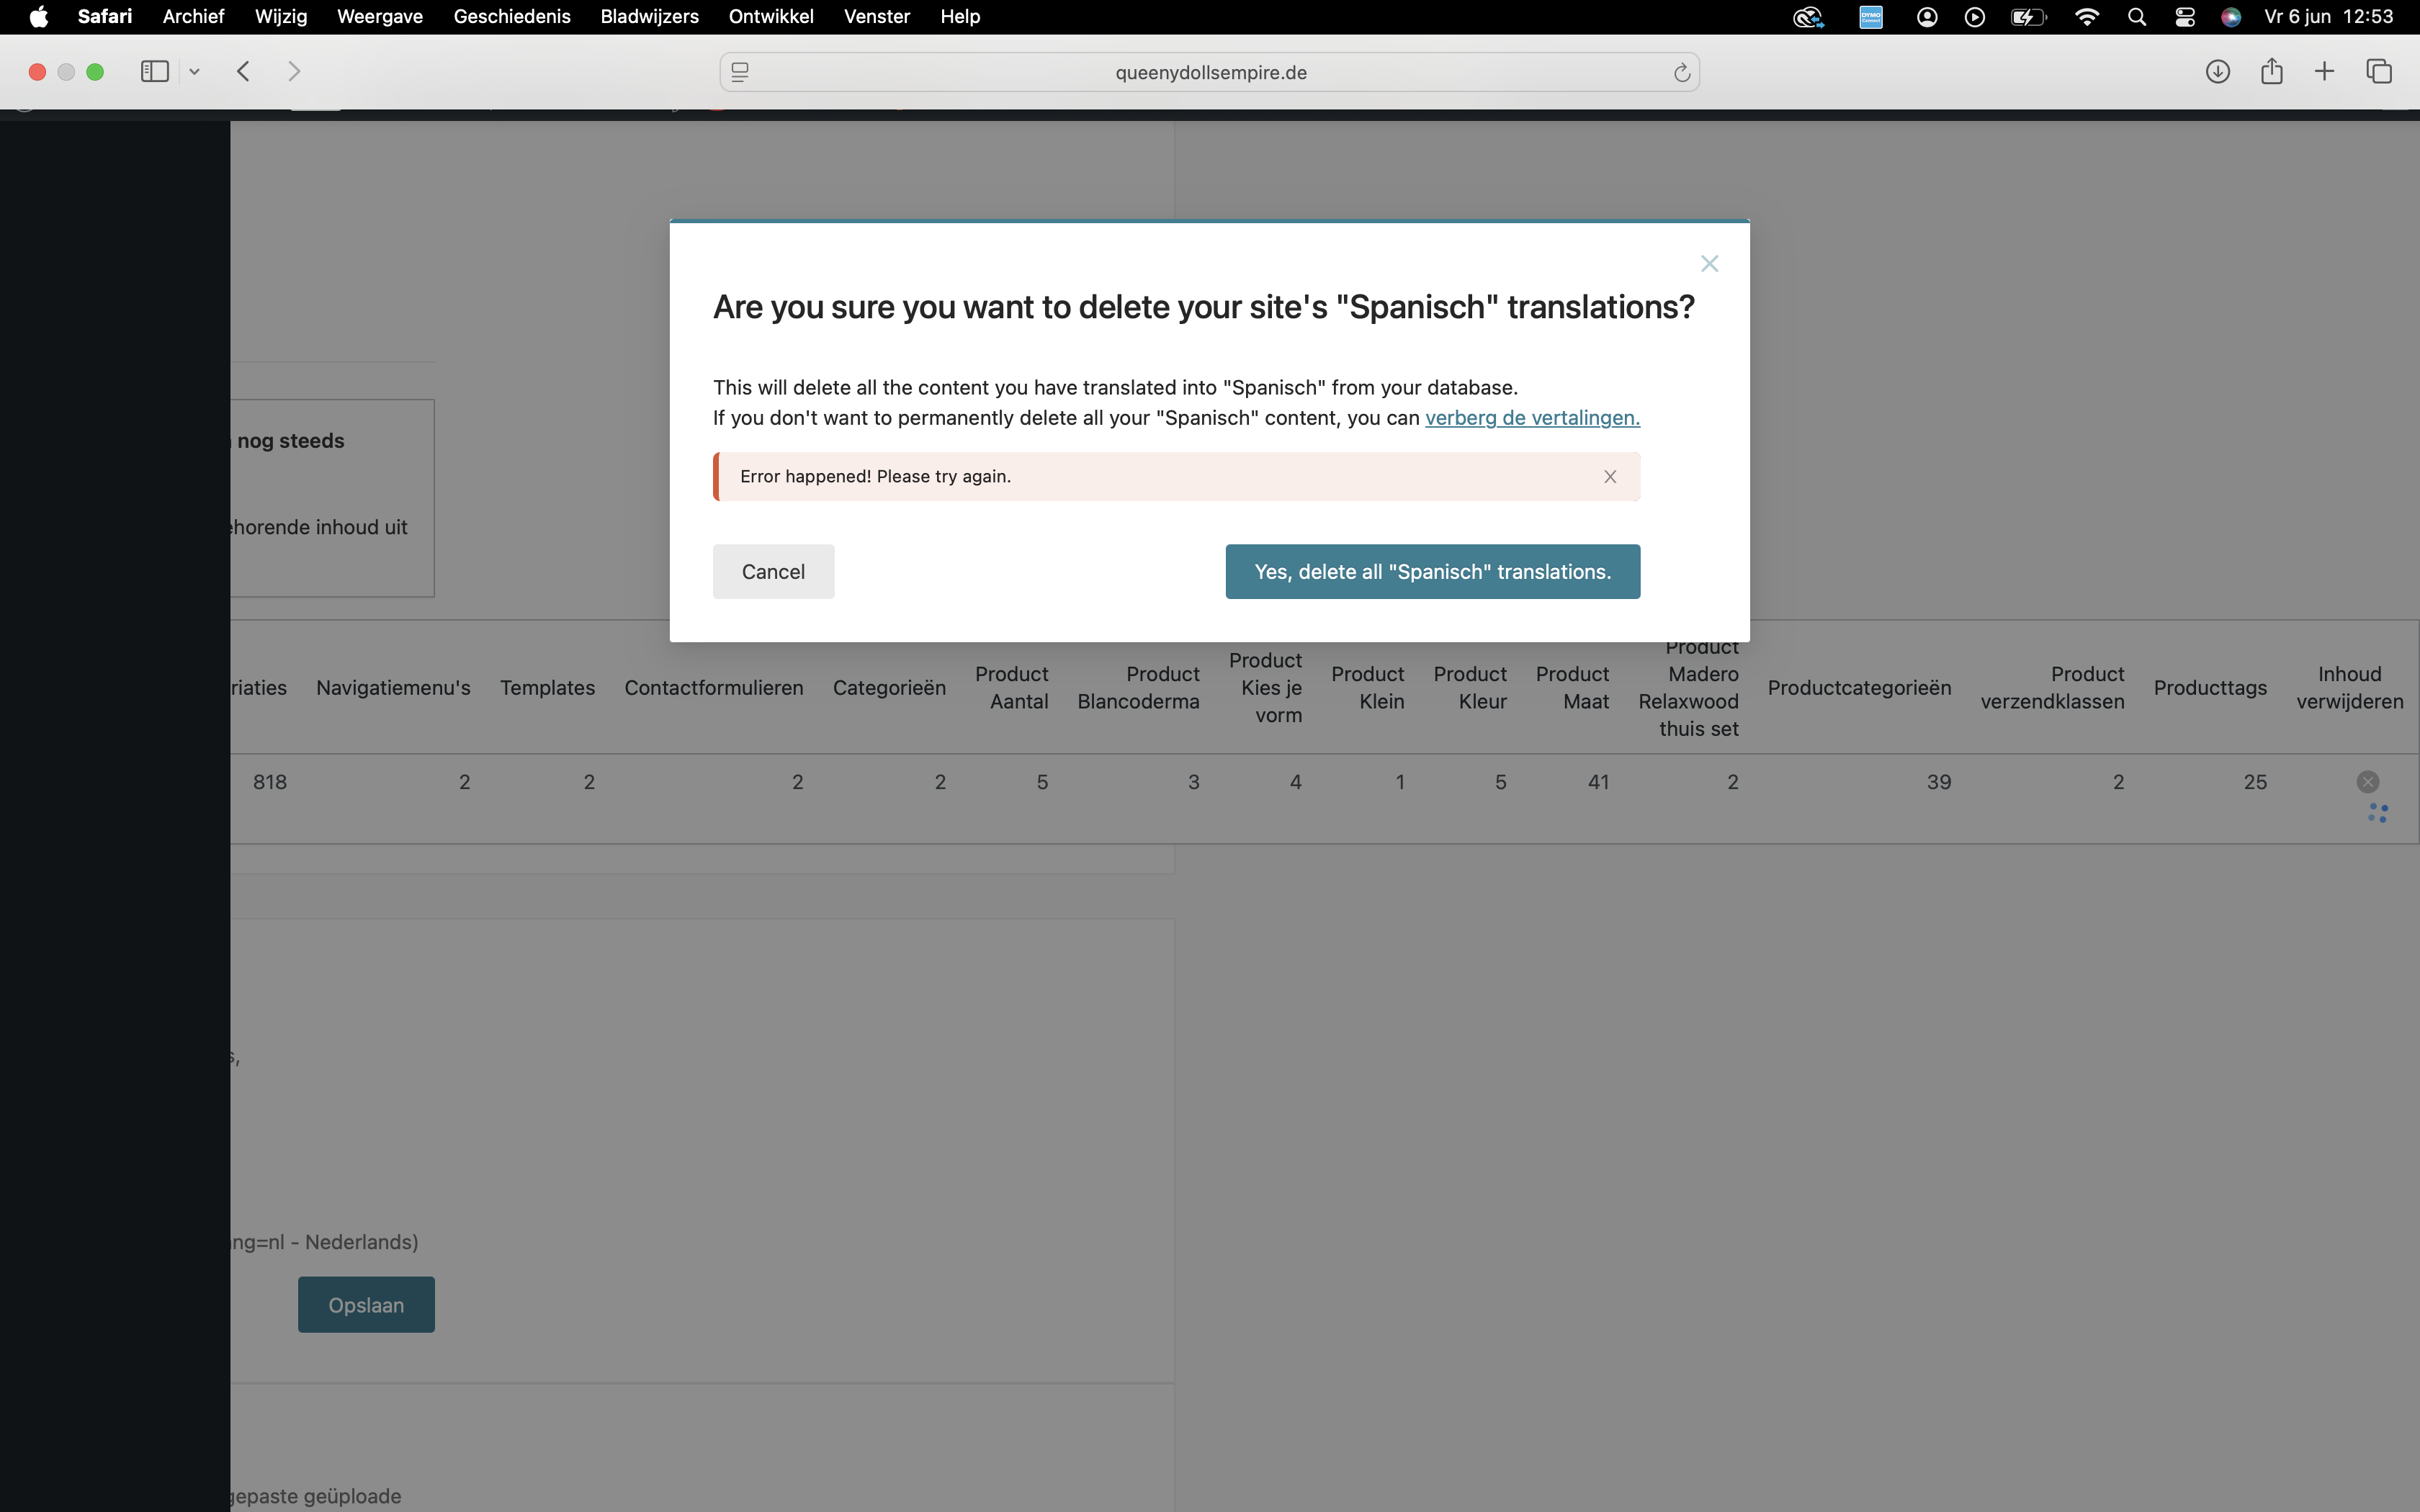The width and height of the screenshot is (2420, 1512).
Task: Open the Apple menu
Action: 38,17
